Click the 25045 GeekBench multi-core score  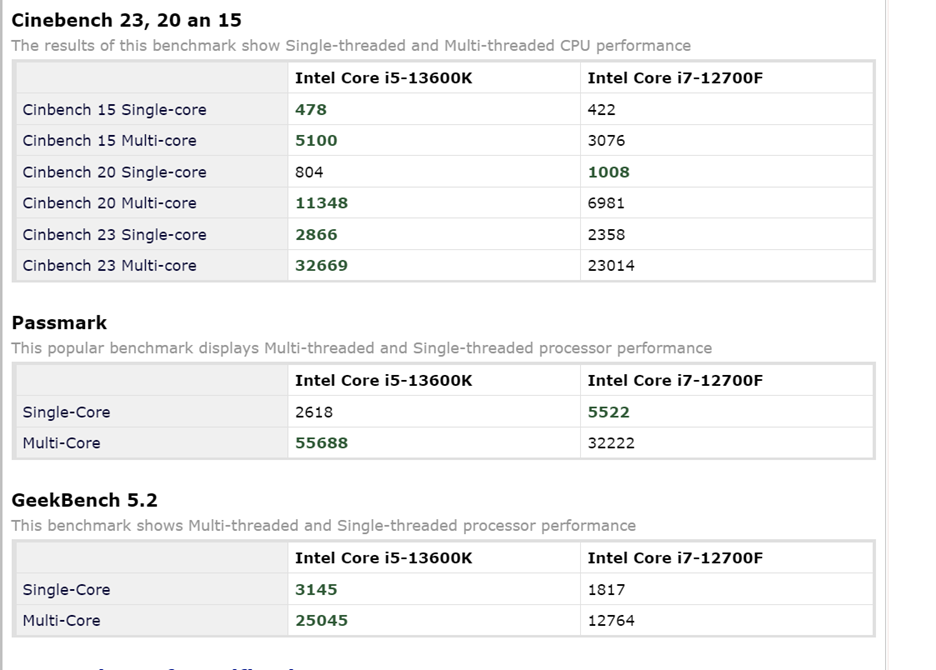pyautogui.click(x=321, y=620)
